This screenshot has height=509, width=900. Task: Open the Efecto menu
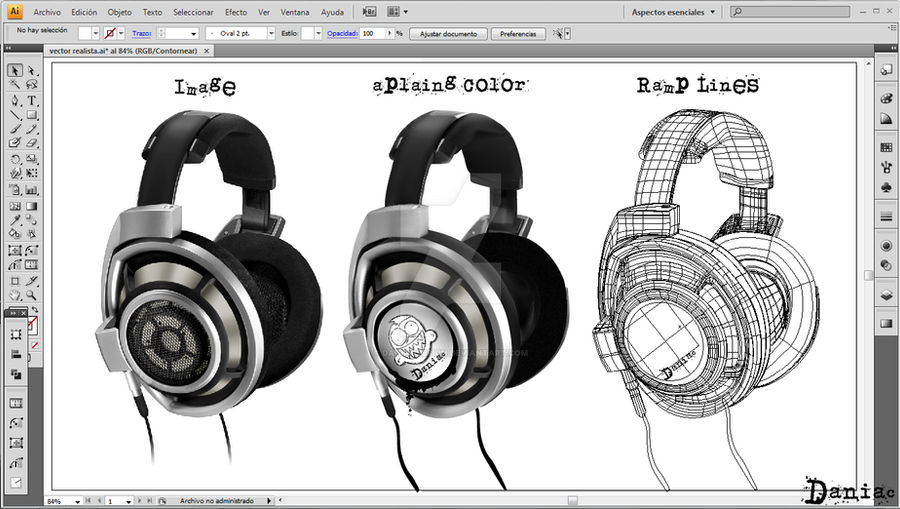[x=236, y=12]
